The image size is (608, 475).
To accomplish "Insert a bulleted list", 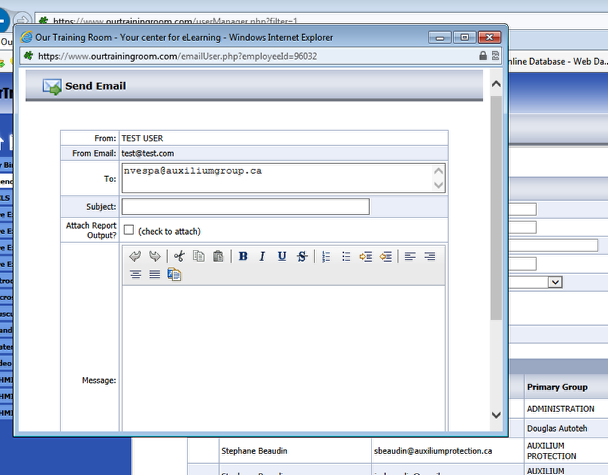I will pyautogui.click(x=346, y=256).
